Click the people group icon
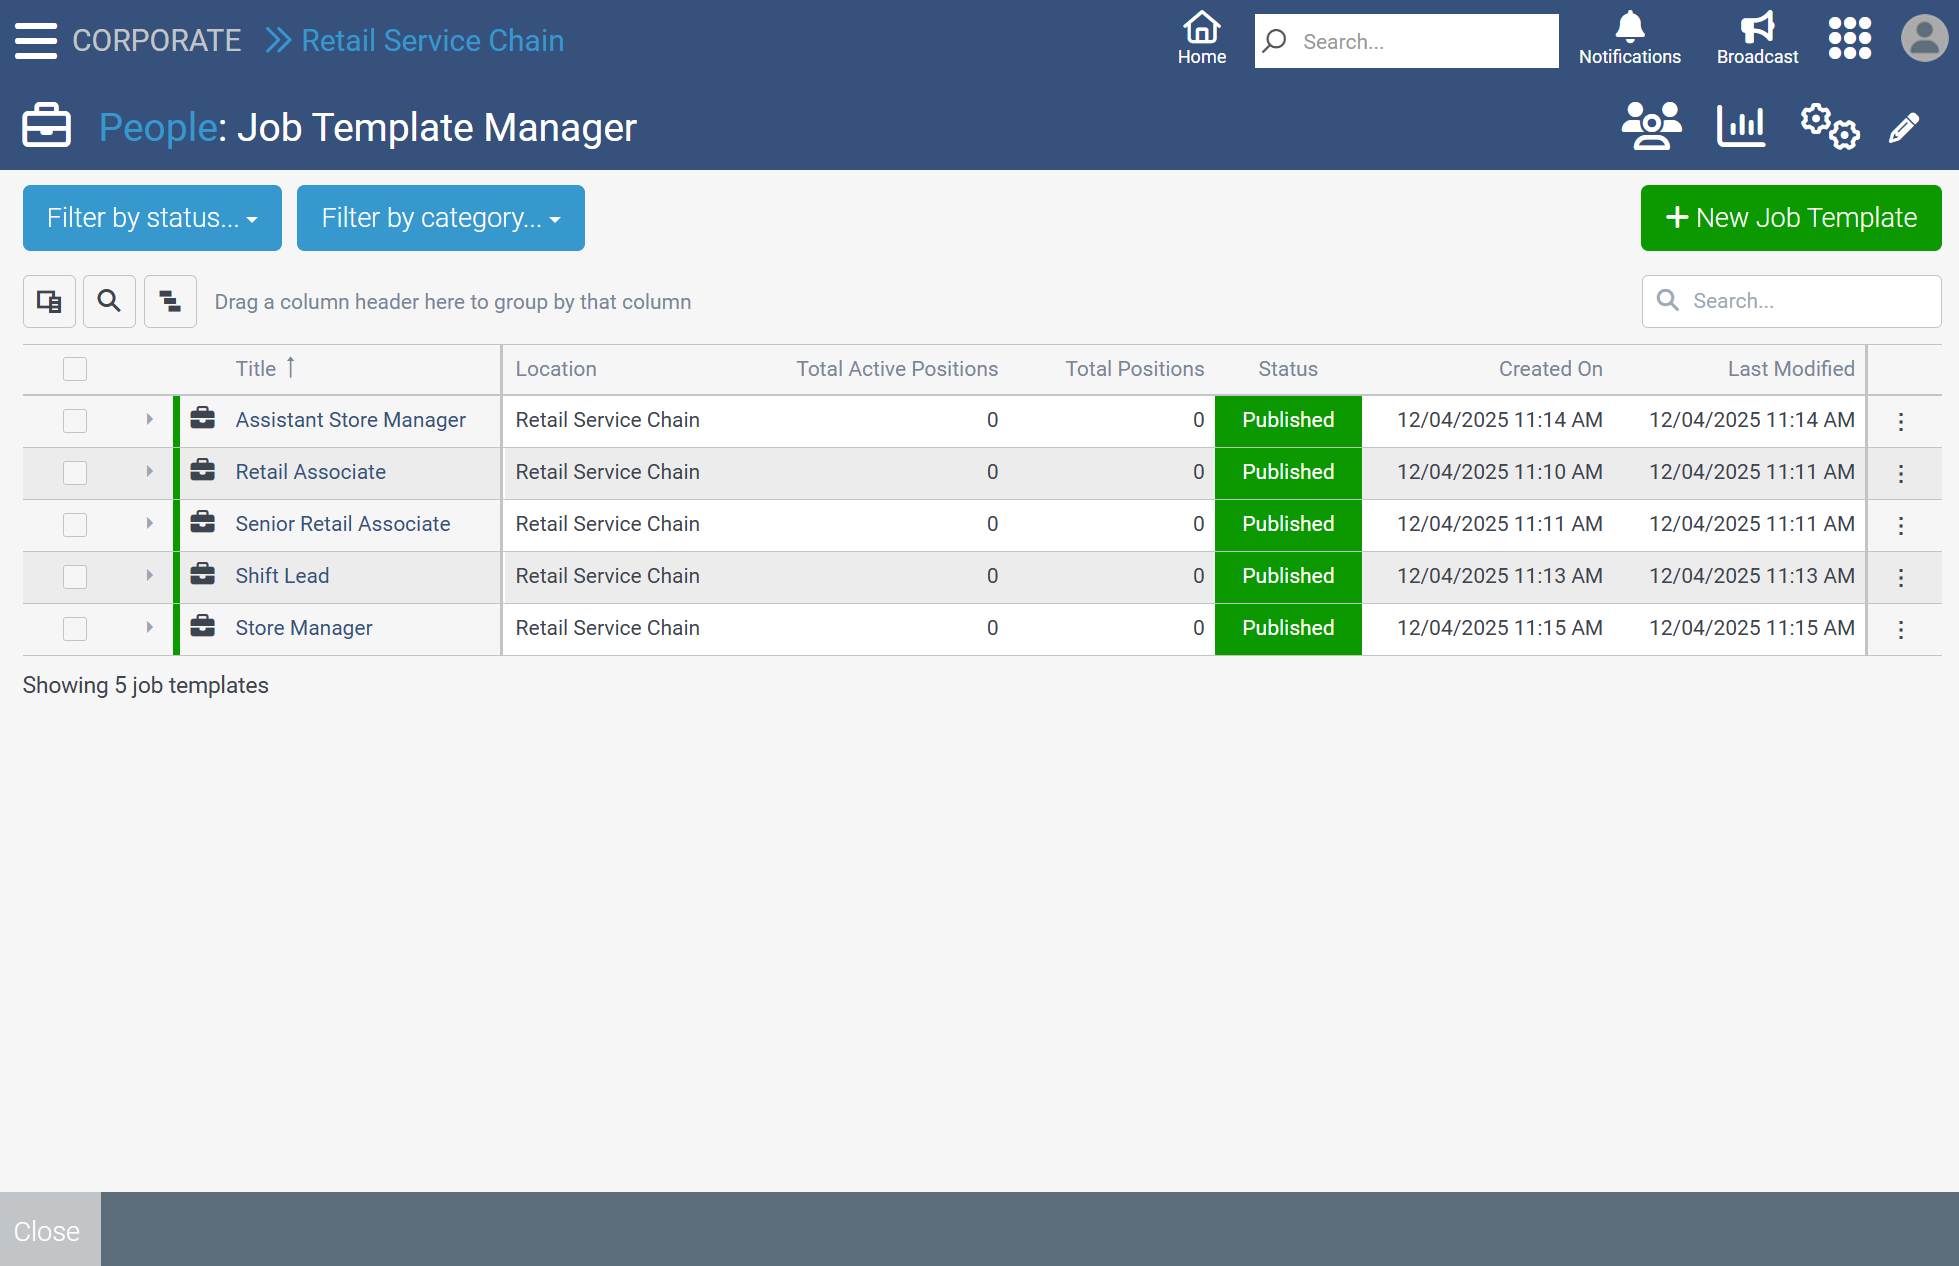 pos(1650,126)
